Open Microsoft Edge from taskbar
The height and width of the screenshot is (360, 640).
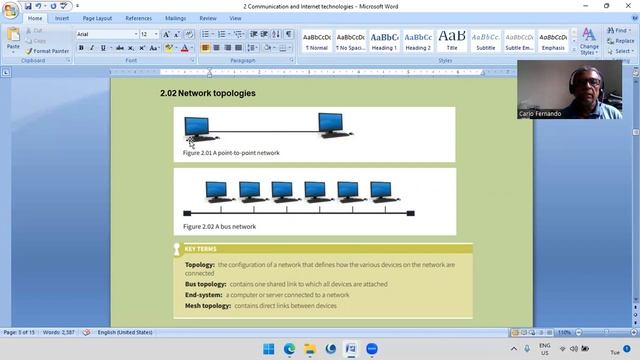click(x=289, y=349)
